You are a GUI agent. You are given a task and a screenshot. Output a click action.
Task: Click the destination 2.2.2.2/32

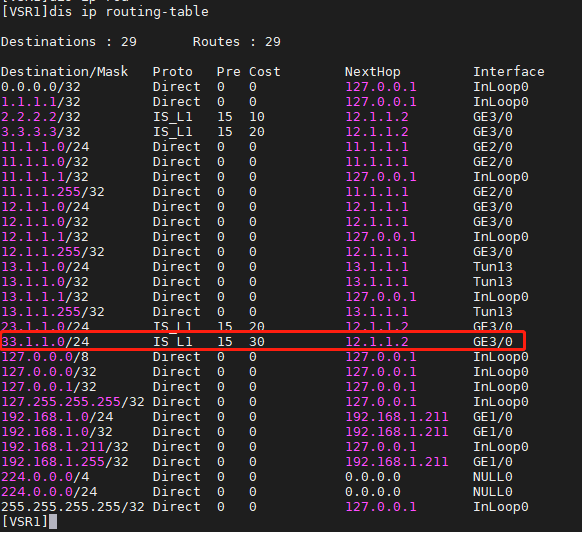click(x=41, y=117)
